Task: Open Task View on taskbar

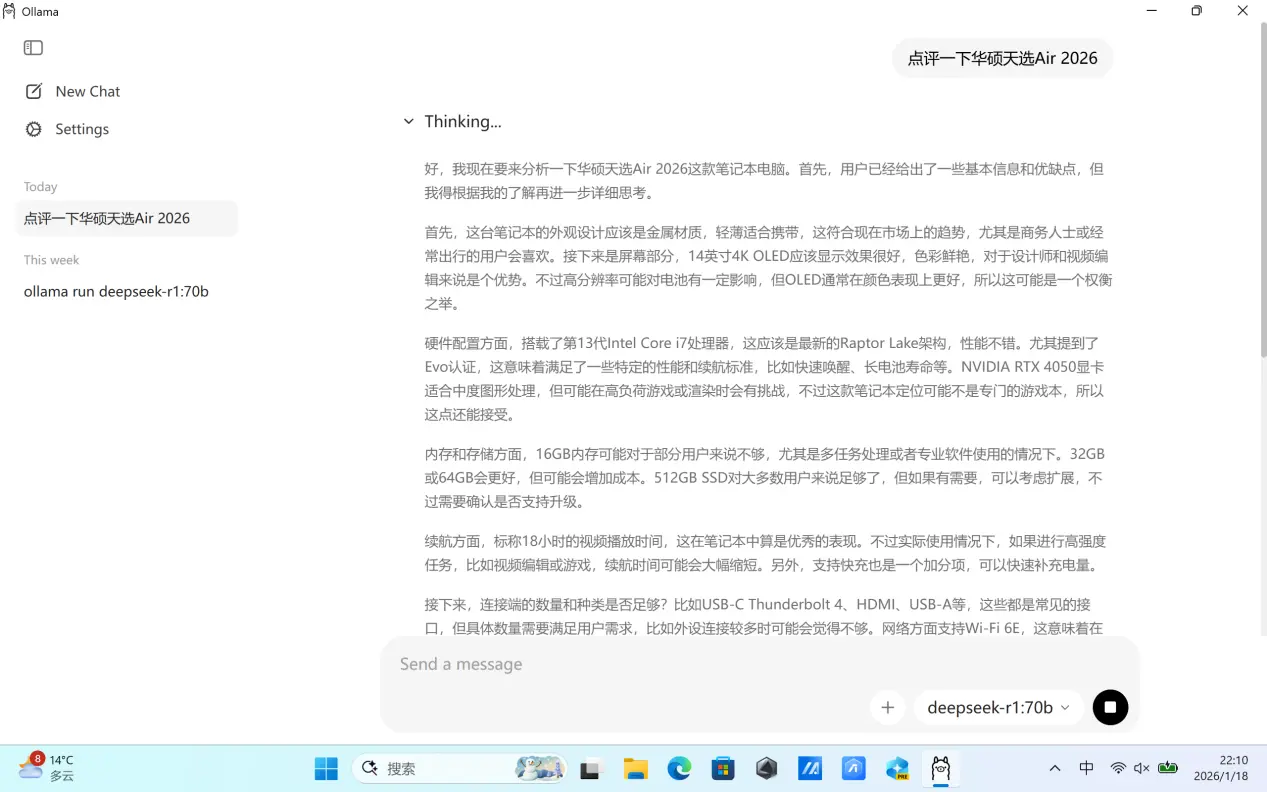Action: pos(591,769)
